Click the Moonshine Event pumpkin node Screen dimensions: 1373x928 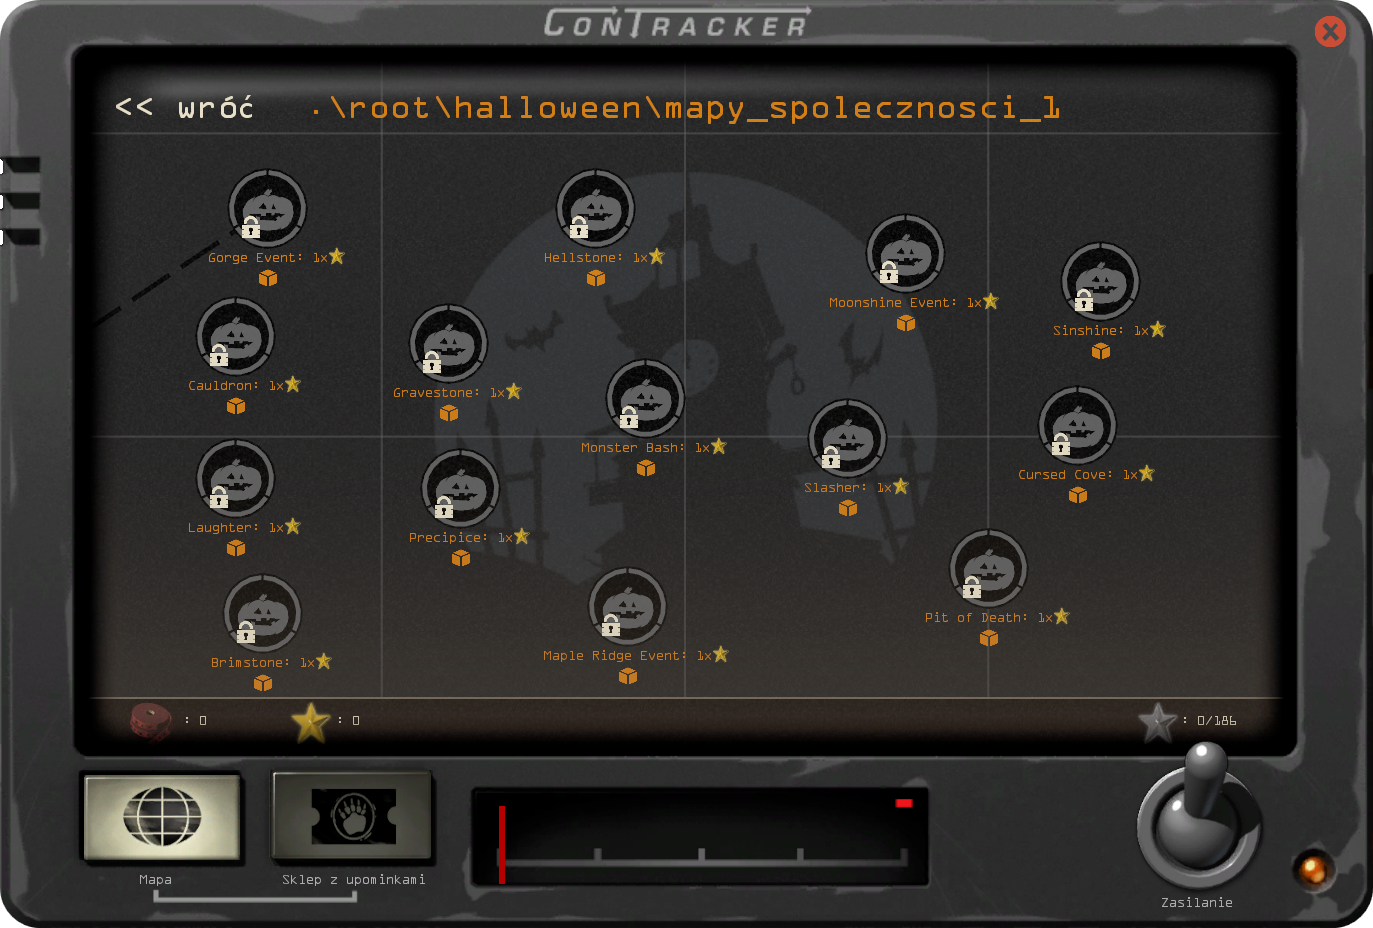905,254
